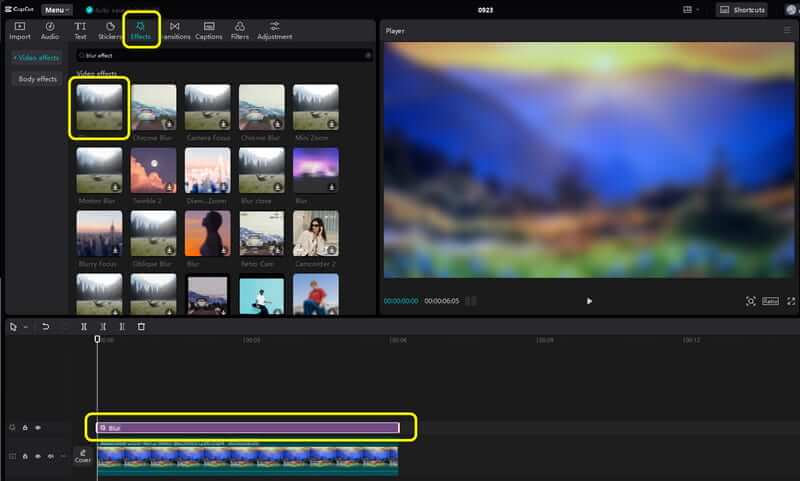Click the Cover button on video track
This screenshot has width=800, height=481.
[x=82, y=456]
